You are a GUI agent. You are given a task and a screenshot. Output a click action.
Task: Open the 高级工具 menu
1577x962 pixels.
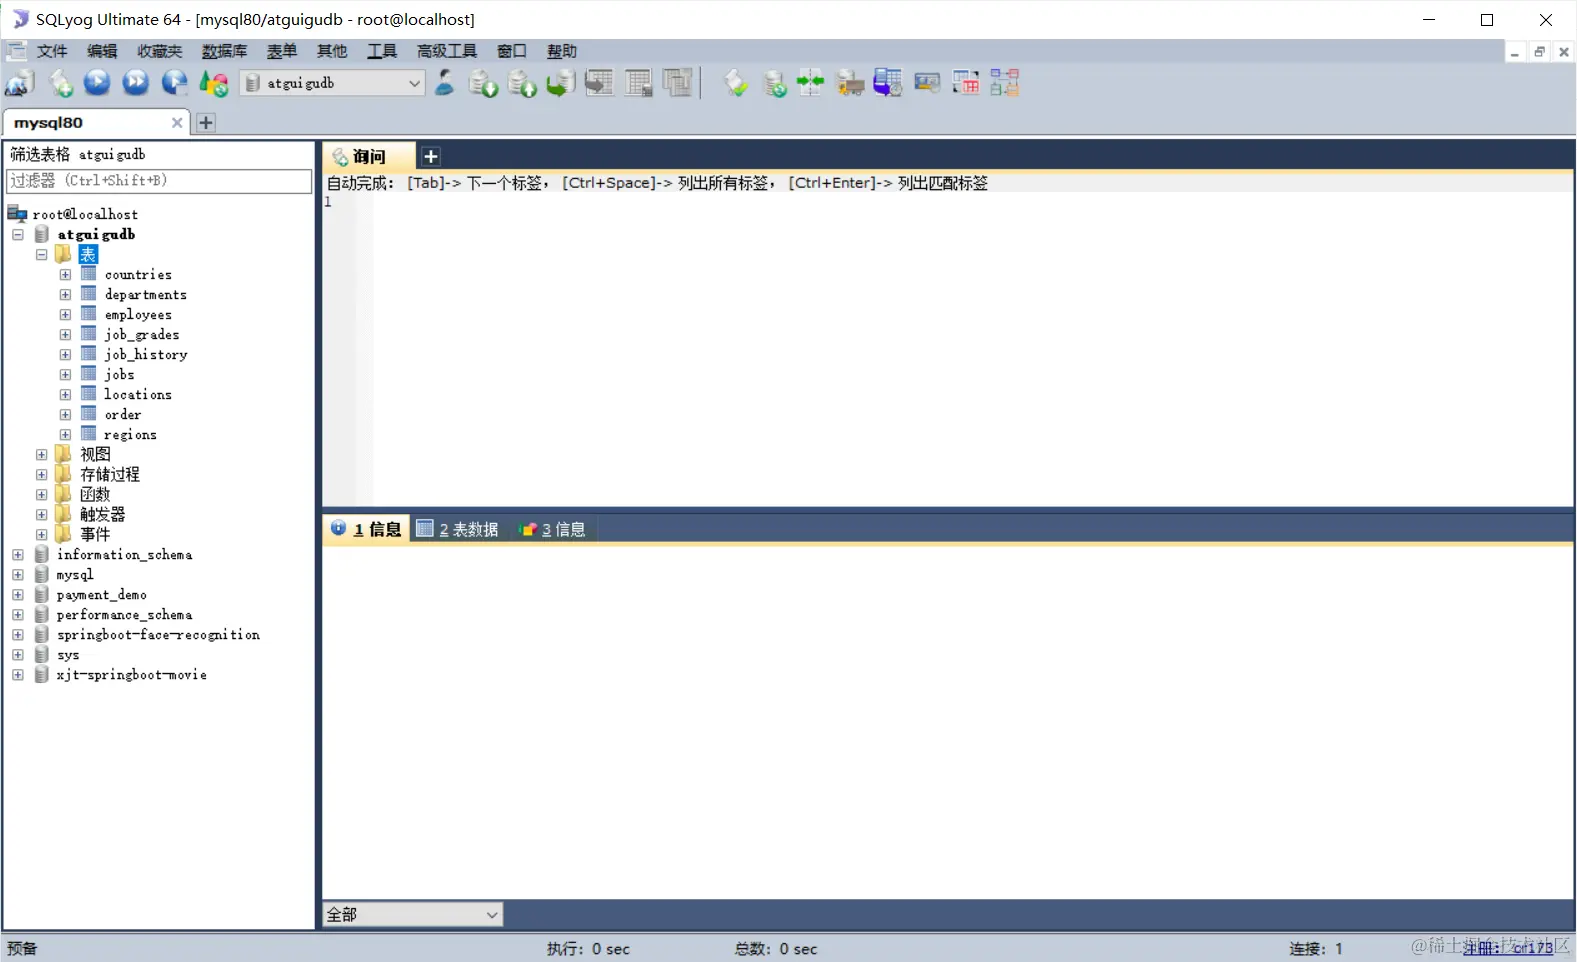point(447,51)
